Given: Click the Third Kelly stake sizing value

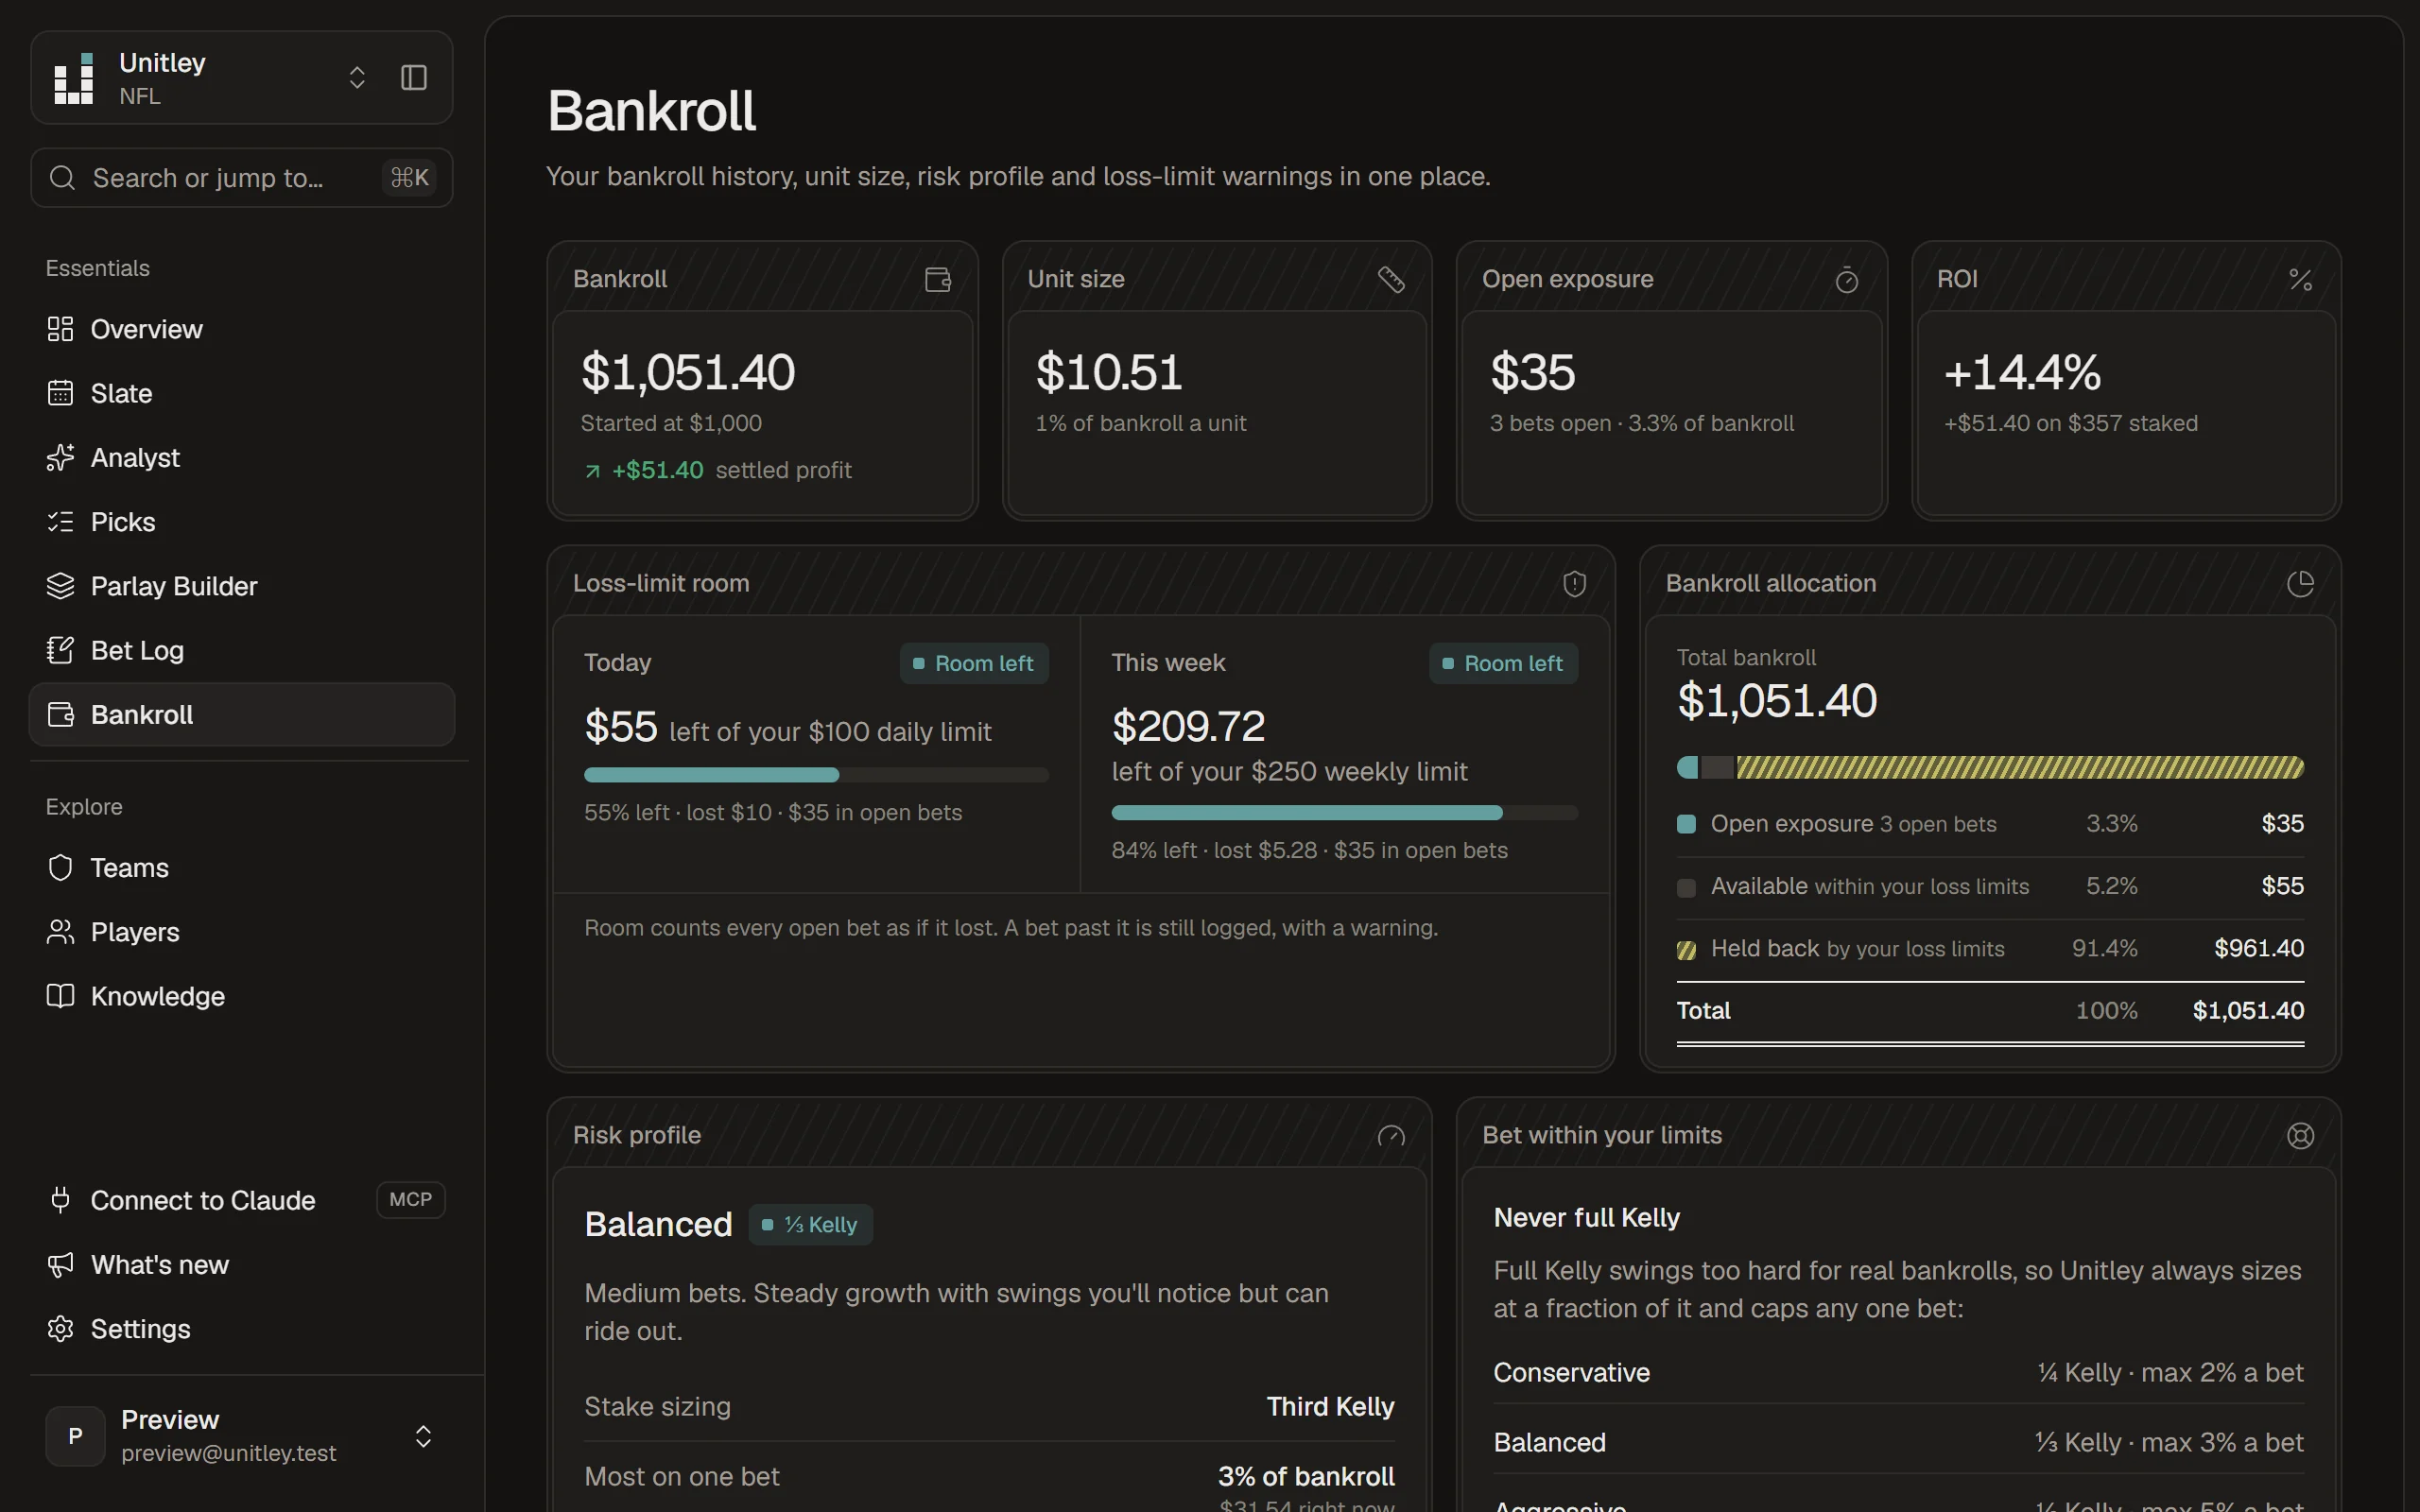Looking at the screenshot, I should [1330, 1407].
